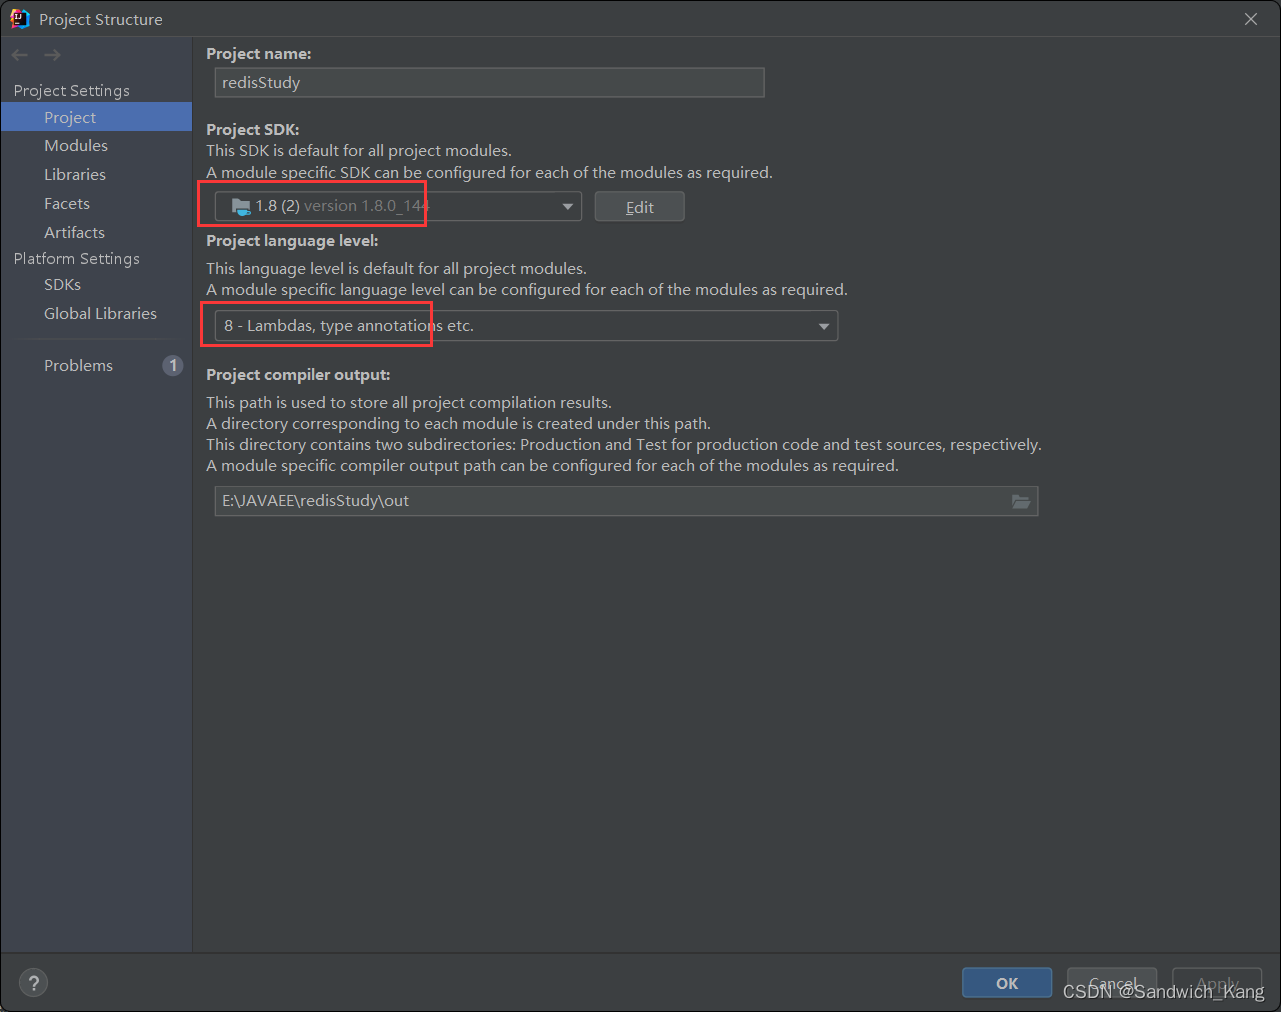1281x1012 pixels.
Task: Open the Project SDK dropdown
Action: (x=568, y=205)
